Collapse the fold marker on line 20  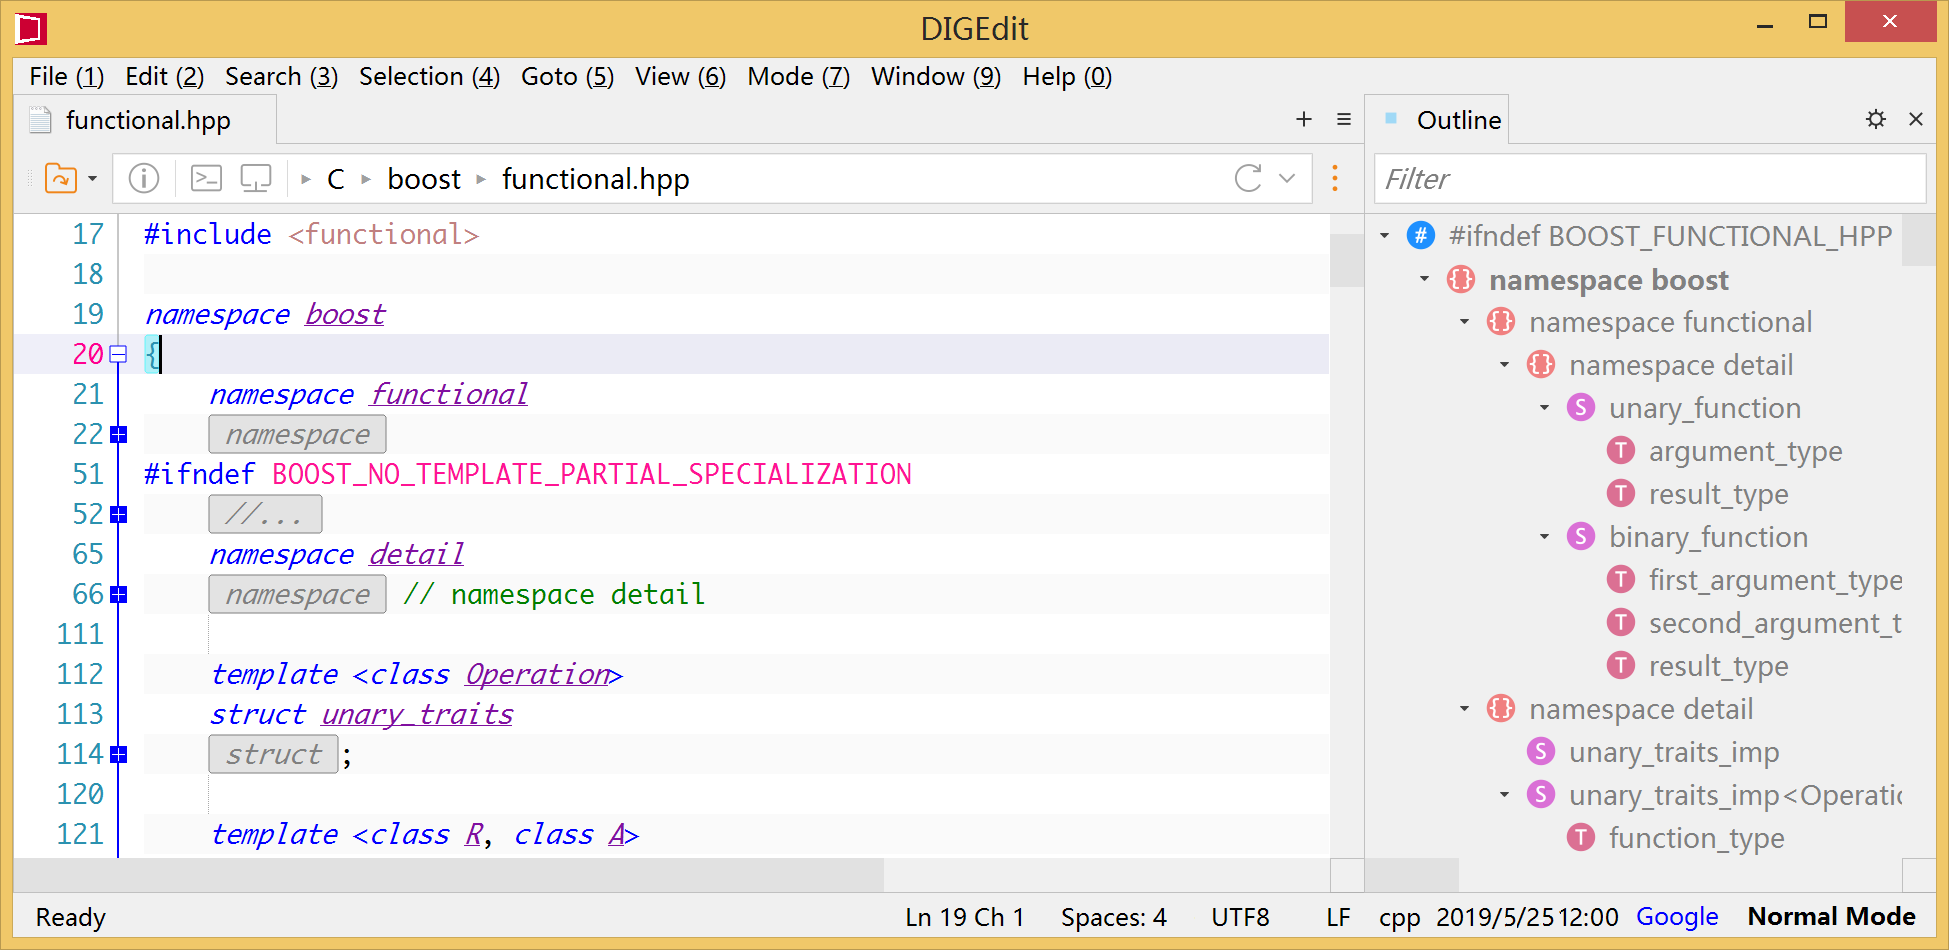[119, 354]
